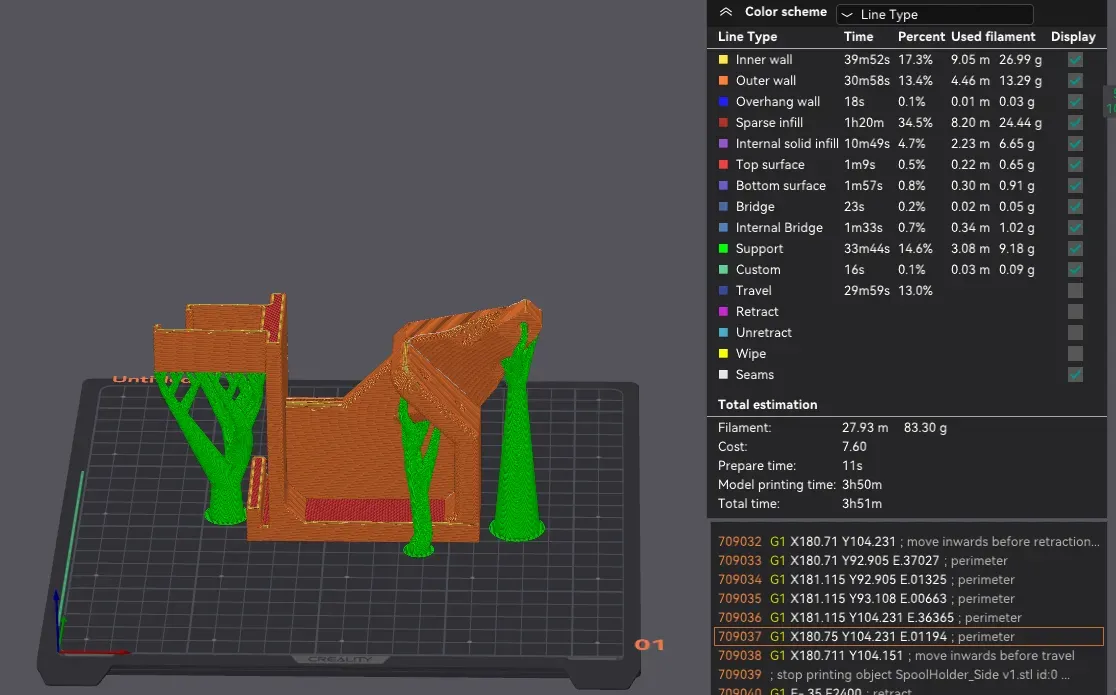This screenshot has width=1116, height=695.
Task: Select highlighted G-code line 709037
Action: pyautogui.click(x=908, y=637)
